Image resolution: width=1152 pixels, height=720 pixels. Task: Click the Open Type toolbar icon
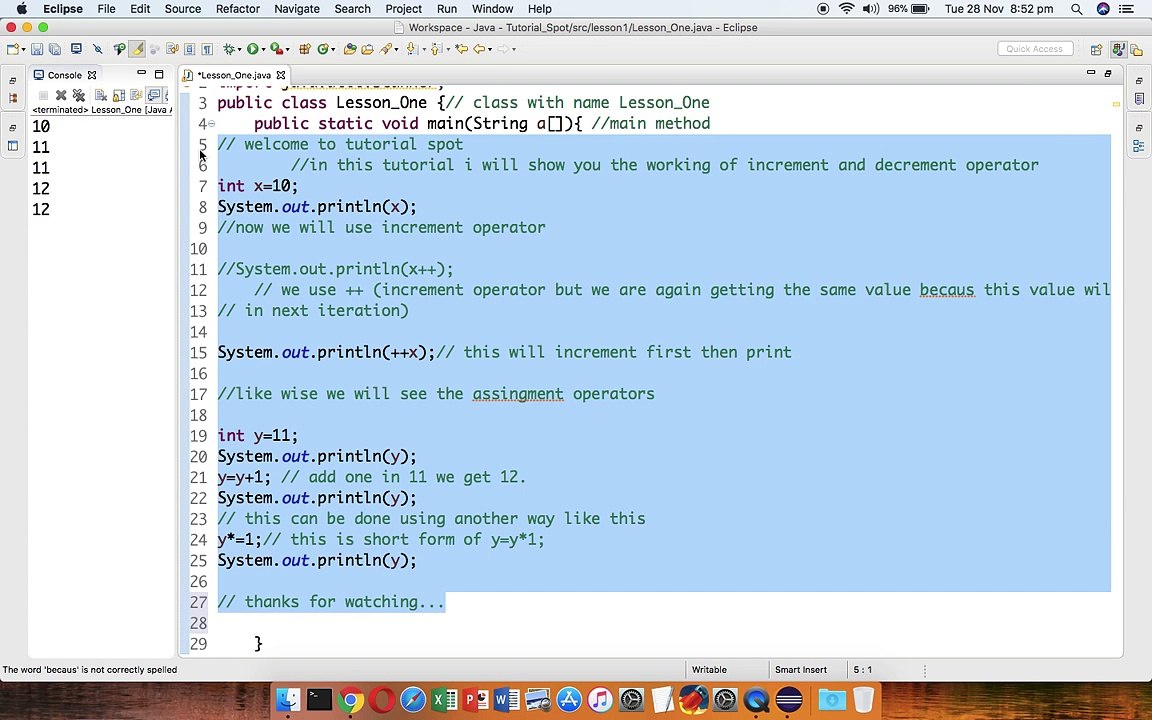350,49
